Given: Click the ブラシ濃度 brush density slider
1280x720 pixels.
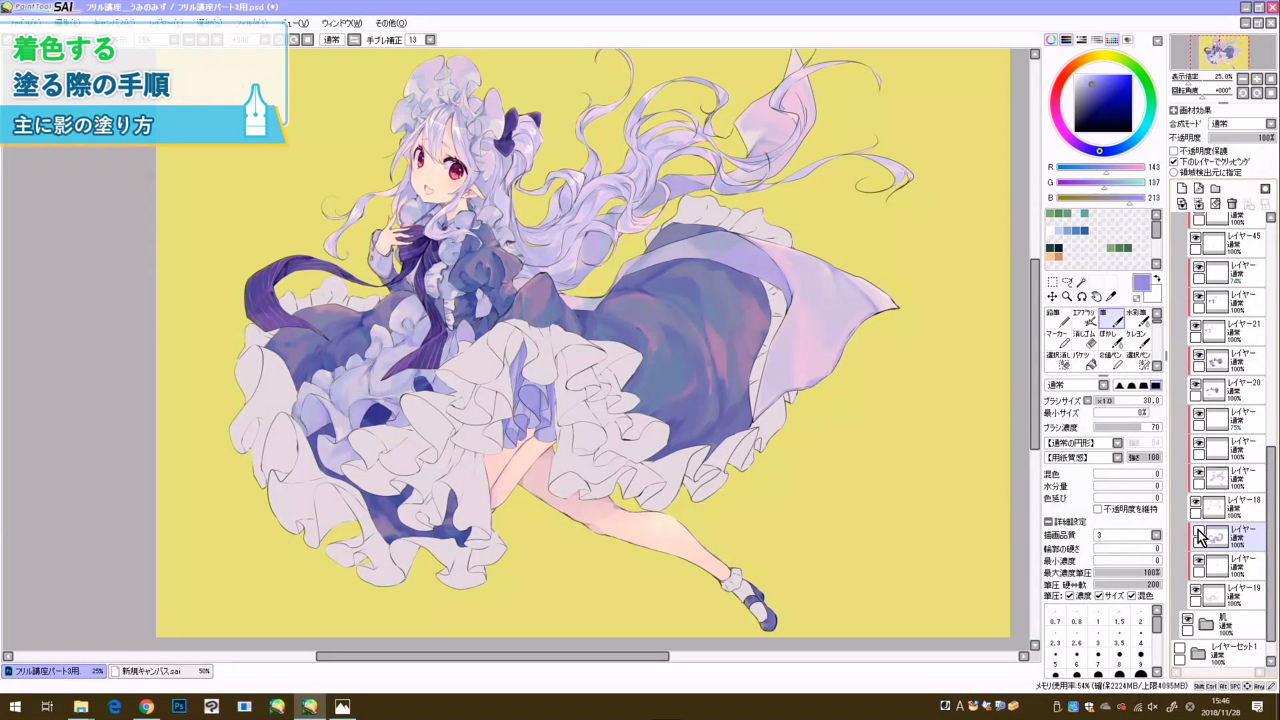Looking at the screenshot, I should [1127, 428].
